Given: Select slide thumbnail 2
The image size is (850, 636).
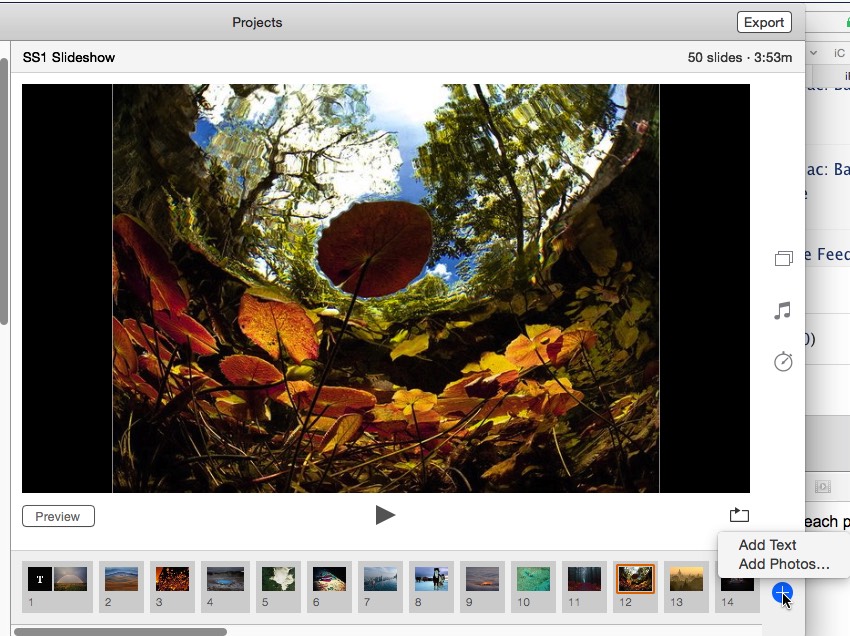Looking at the screenshot, I should click(121, 579).
